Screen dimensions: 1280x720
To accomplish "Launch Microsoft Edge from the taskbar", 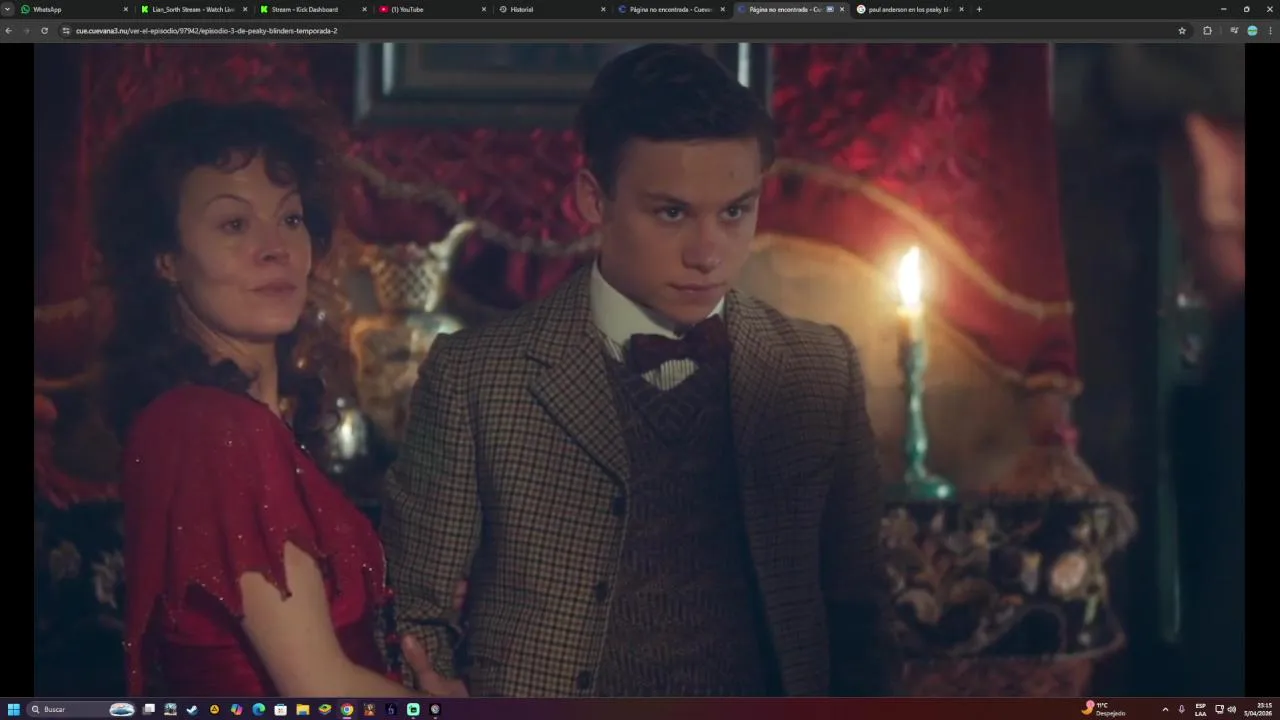I will 258,709.
